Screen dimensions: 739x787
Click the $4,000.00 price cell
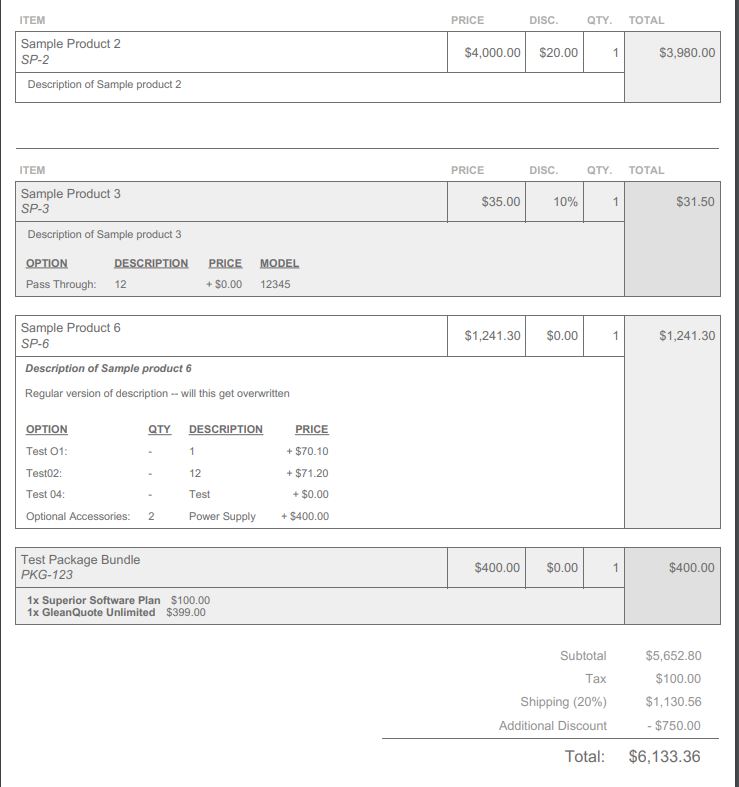tap(493, 52)
